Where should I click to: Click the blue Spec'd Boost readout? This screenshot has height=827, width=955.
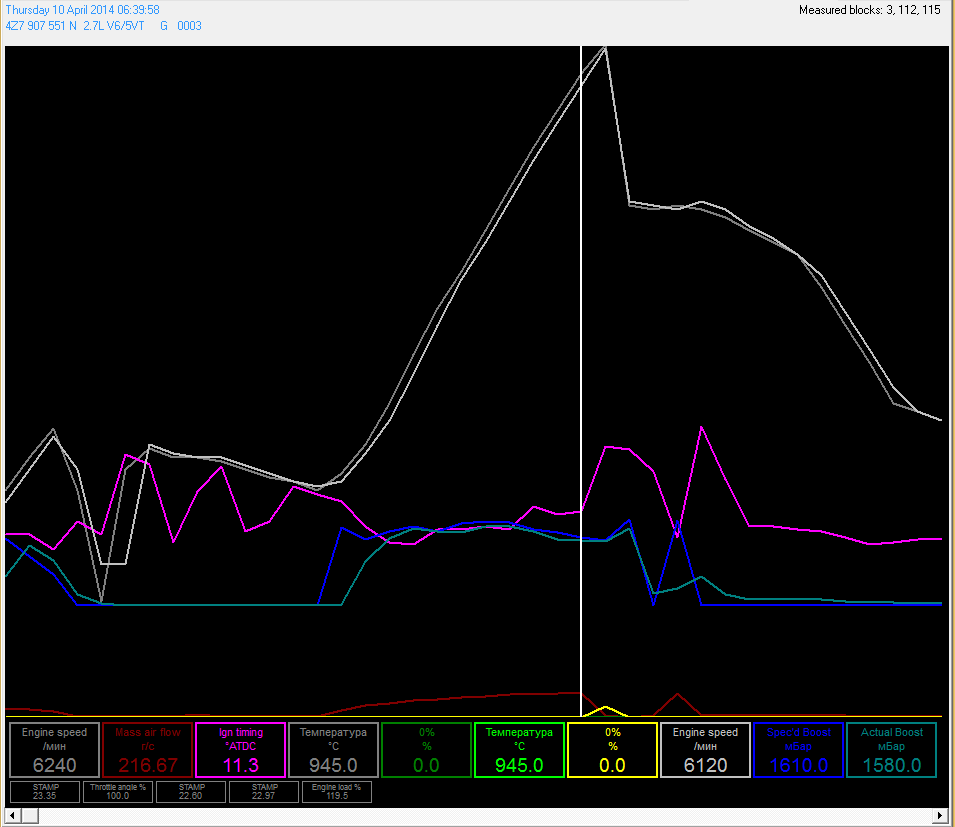797,750
